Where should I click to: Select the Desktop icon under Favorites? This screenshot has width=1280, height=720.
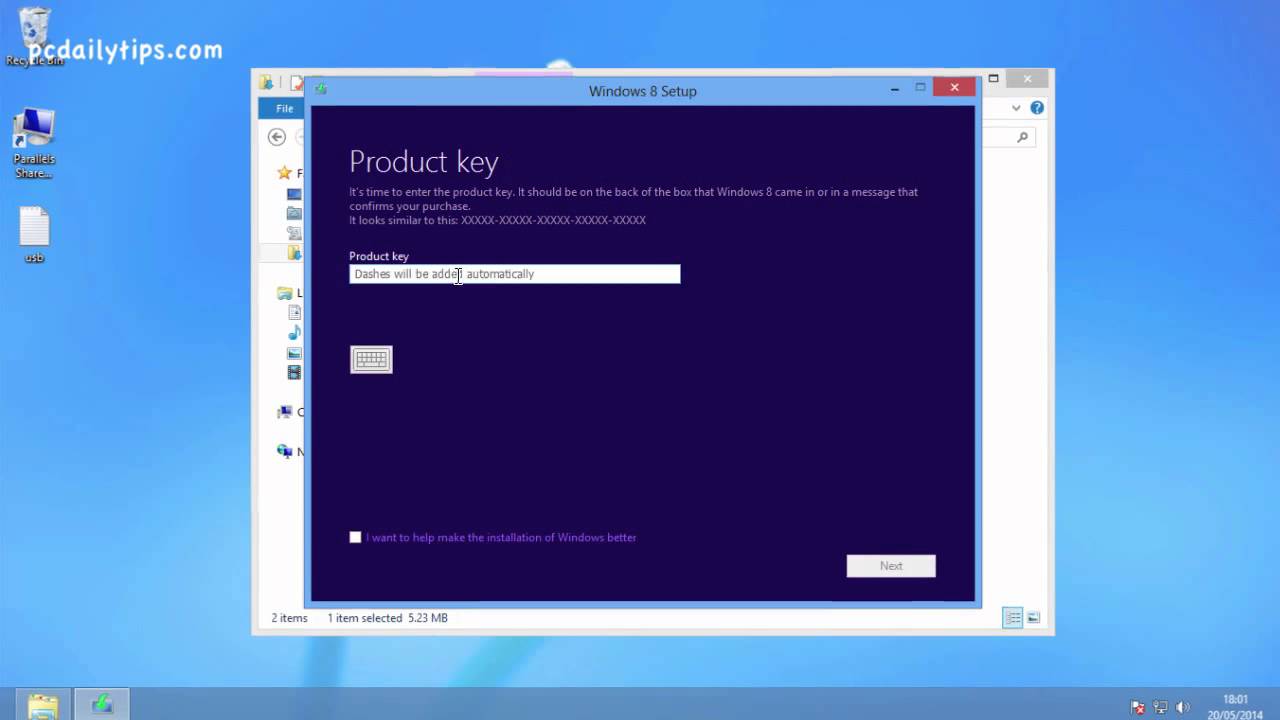(294, 194)
